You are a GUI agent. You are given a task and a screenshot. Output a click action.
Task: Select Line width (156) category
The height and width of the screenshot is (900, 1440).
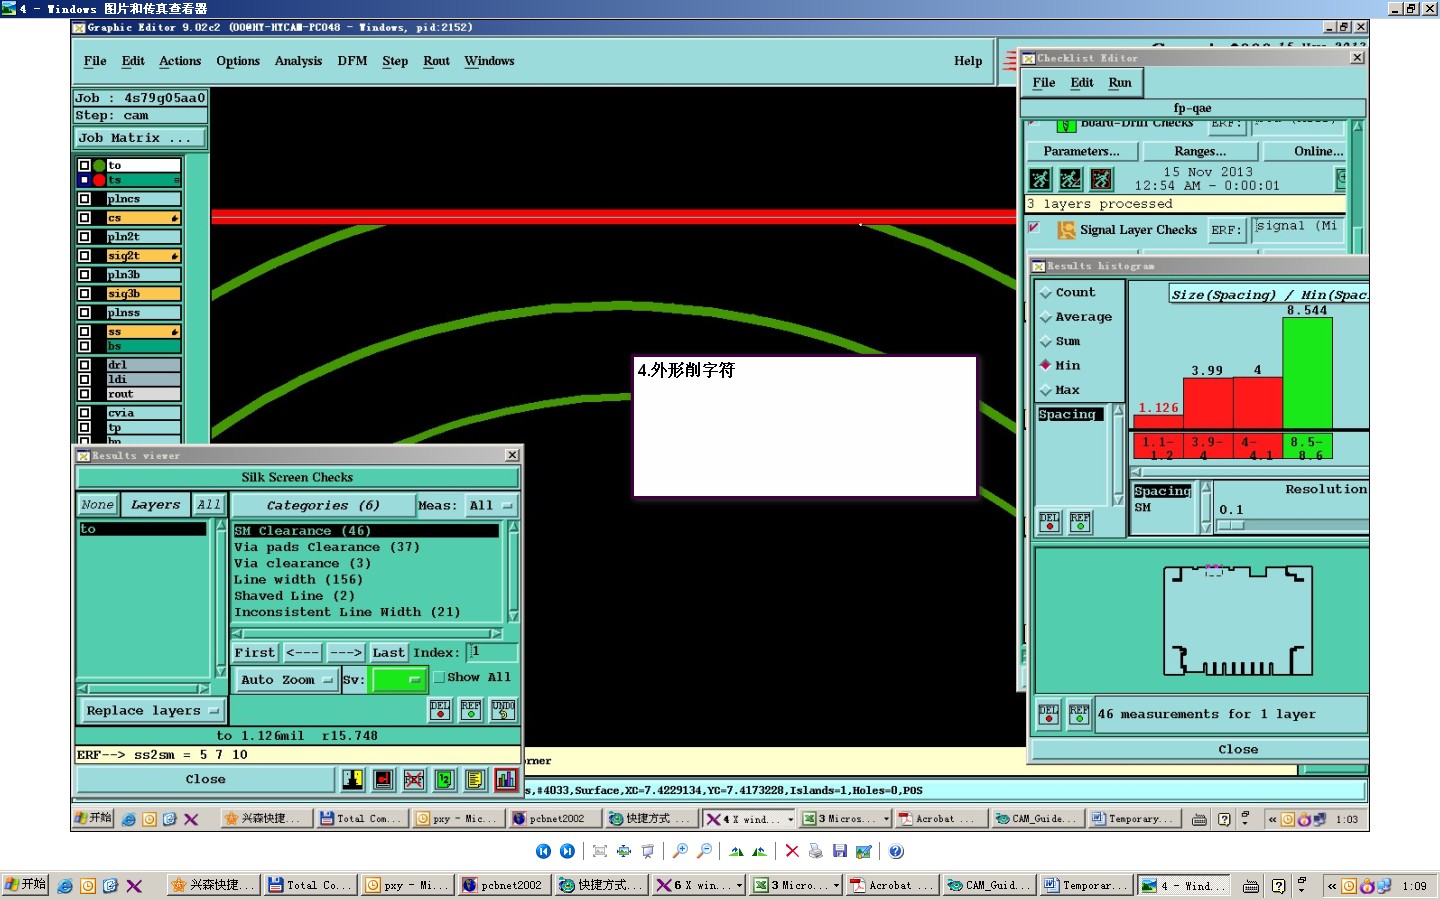tap(298, 580)
